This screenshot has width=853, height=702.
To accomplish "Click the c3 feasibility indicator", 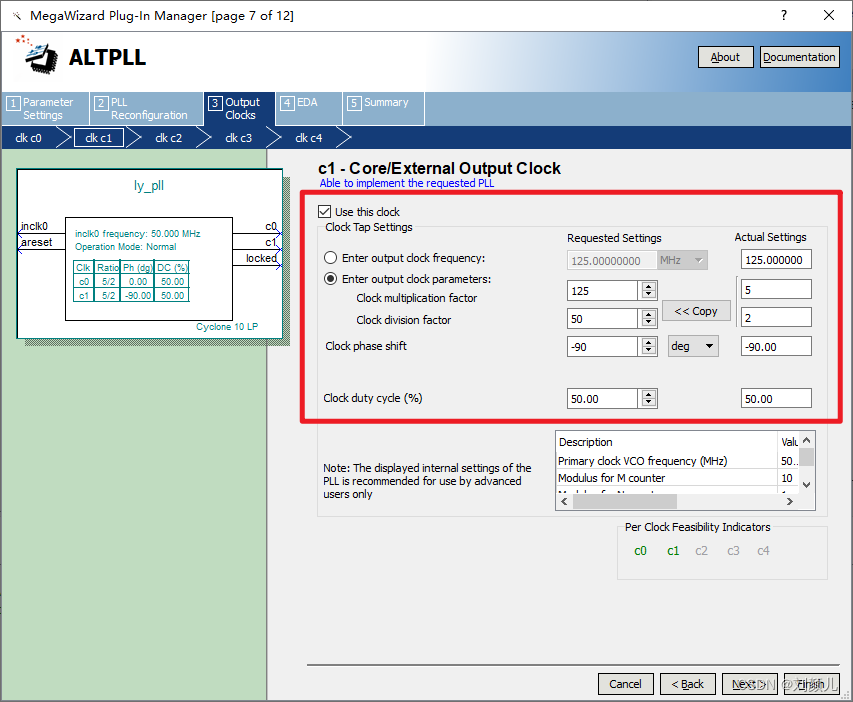I will (733, 551).
